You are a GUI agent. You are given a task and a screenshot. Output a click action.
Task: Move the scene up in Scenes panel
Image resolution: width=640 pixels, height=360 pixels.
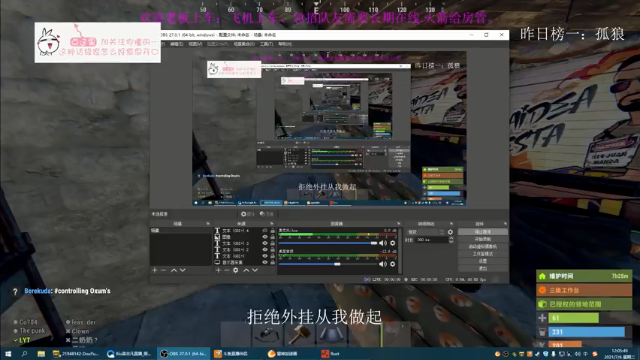[174, 270]
